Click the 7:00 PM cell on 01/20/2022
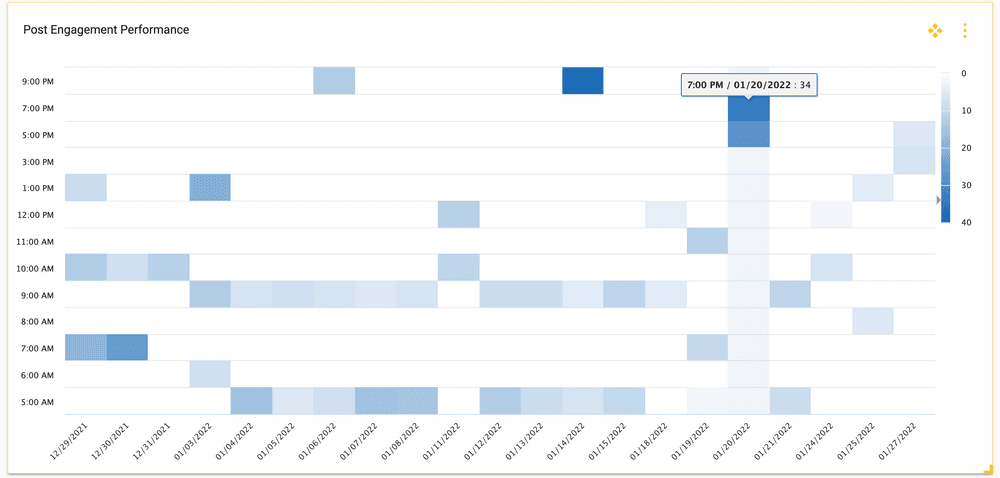1000x478 pixels. click(749, 109)
